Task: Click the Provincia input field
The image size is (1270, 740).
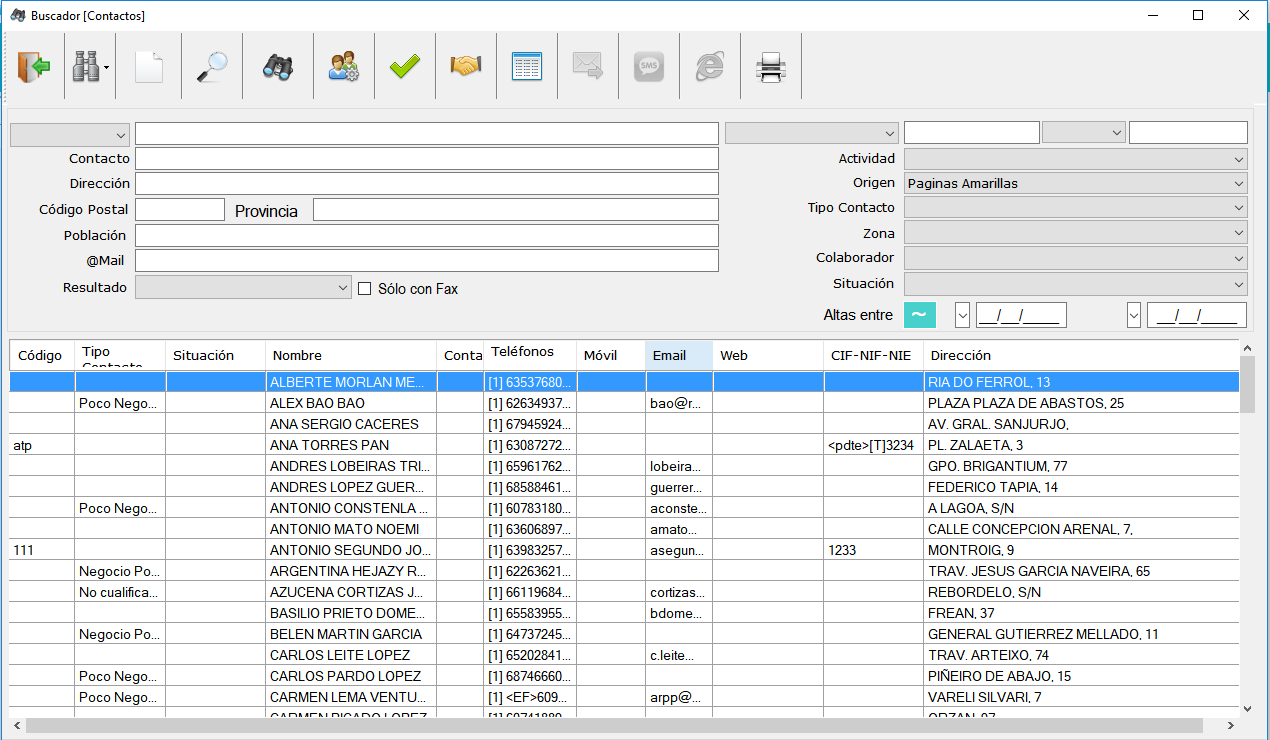Action: 516,209
